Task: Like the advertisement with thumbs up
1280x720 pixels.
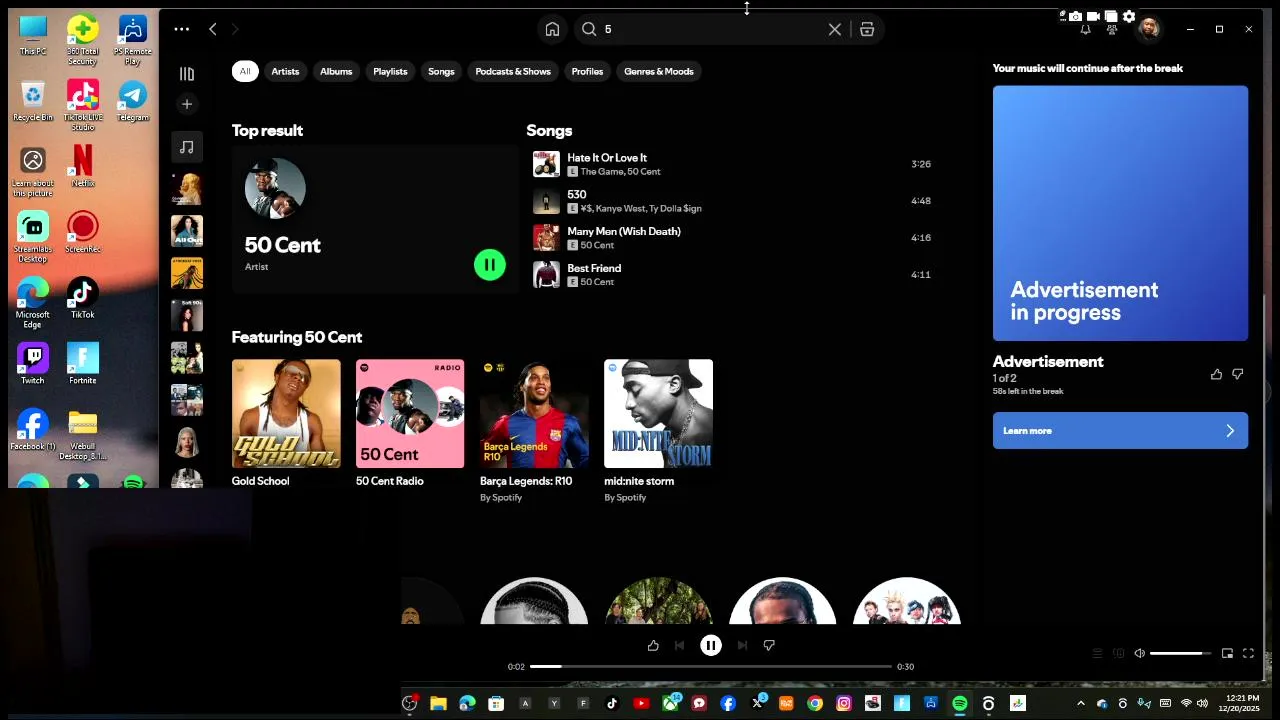Action: (x=1216, y=374)
